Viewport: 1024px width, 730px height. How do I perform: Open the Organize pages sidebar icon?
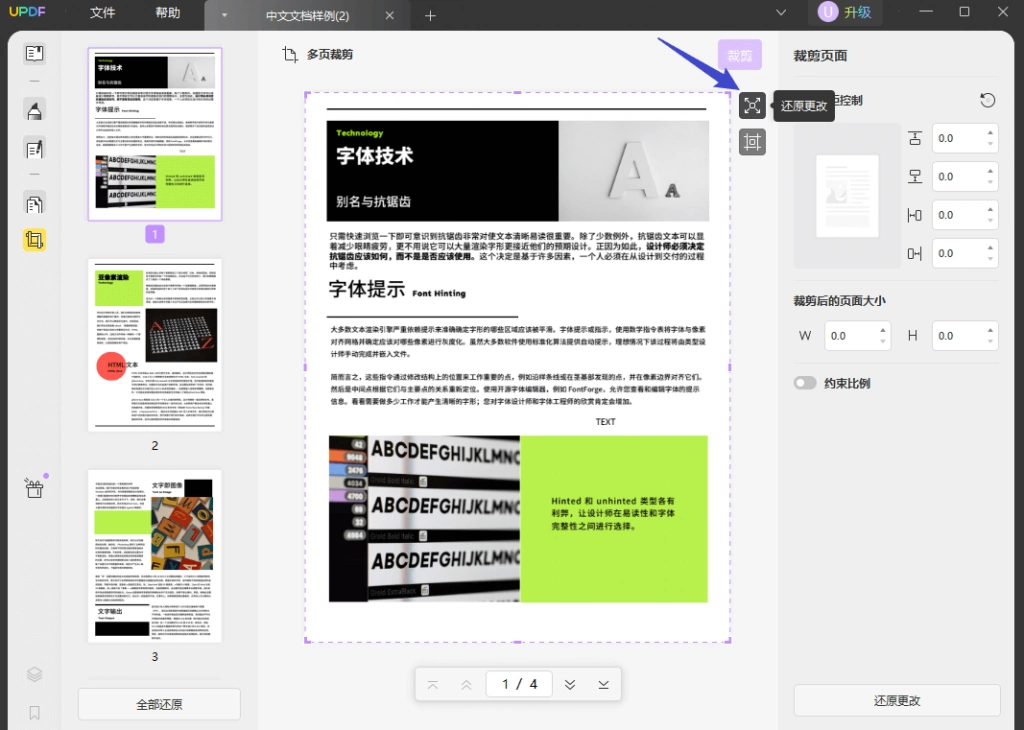(35, 204)
